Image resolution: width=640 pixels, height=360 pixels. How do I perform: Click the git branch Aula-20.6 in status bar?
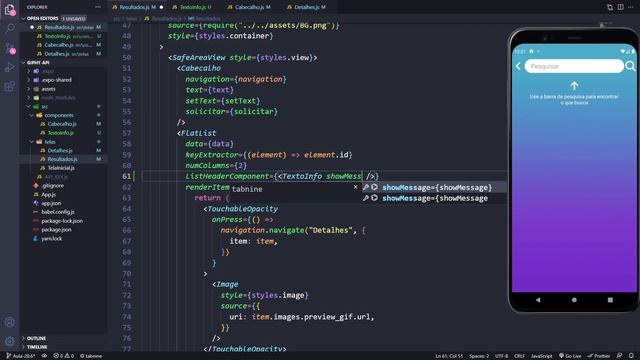[20, 356]
